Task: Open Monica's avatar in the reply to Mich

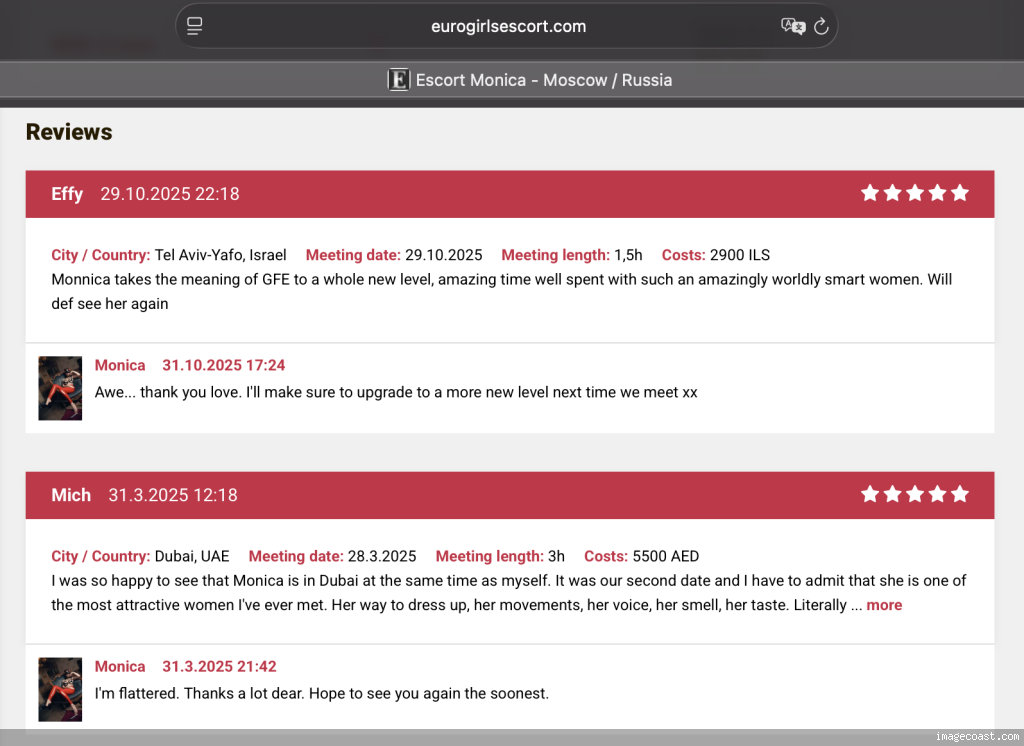Action: [60, 689]
